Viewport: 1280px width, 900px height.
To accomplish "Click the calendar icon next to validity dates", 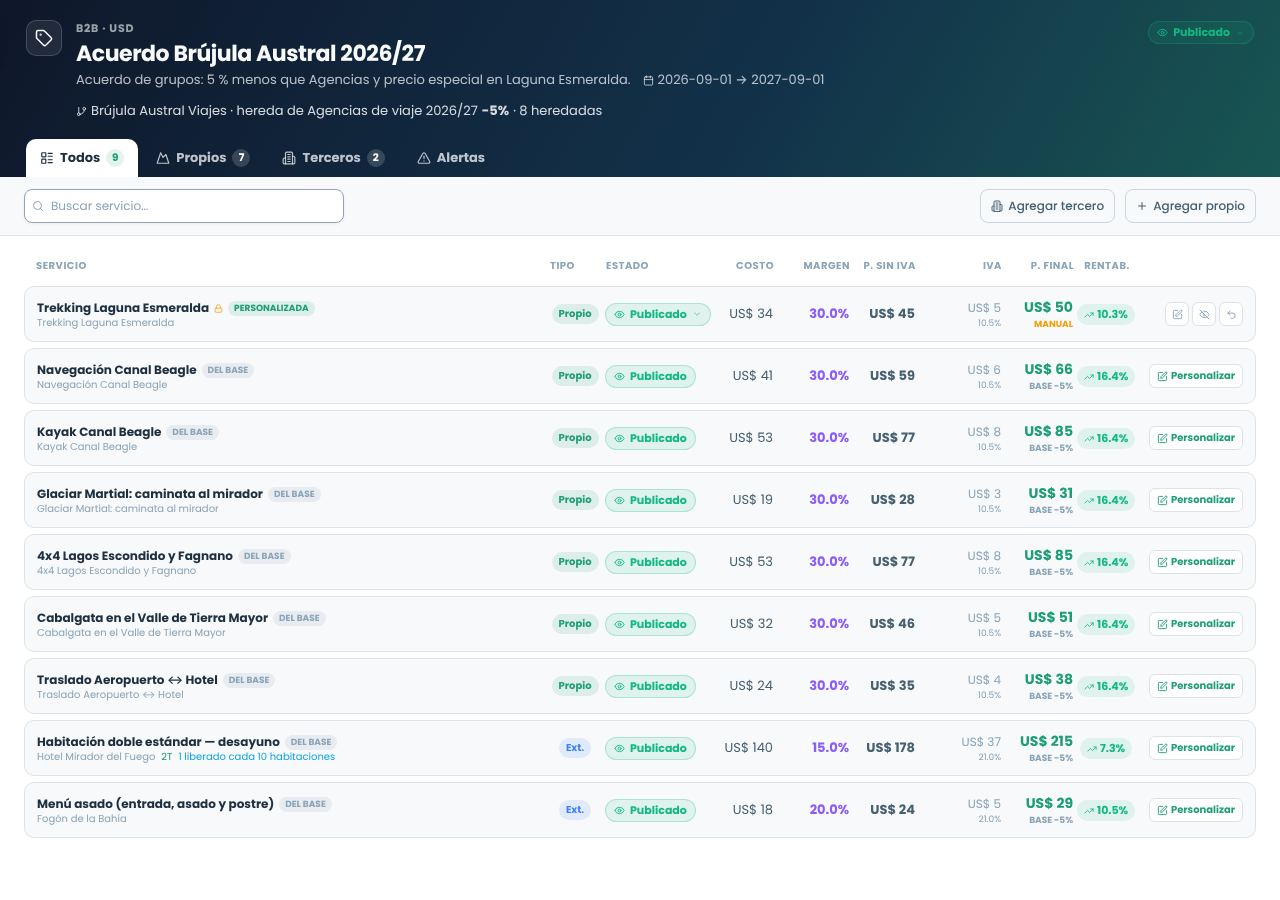I will (x=648, y=80).
